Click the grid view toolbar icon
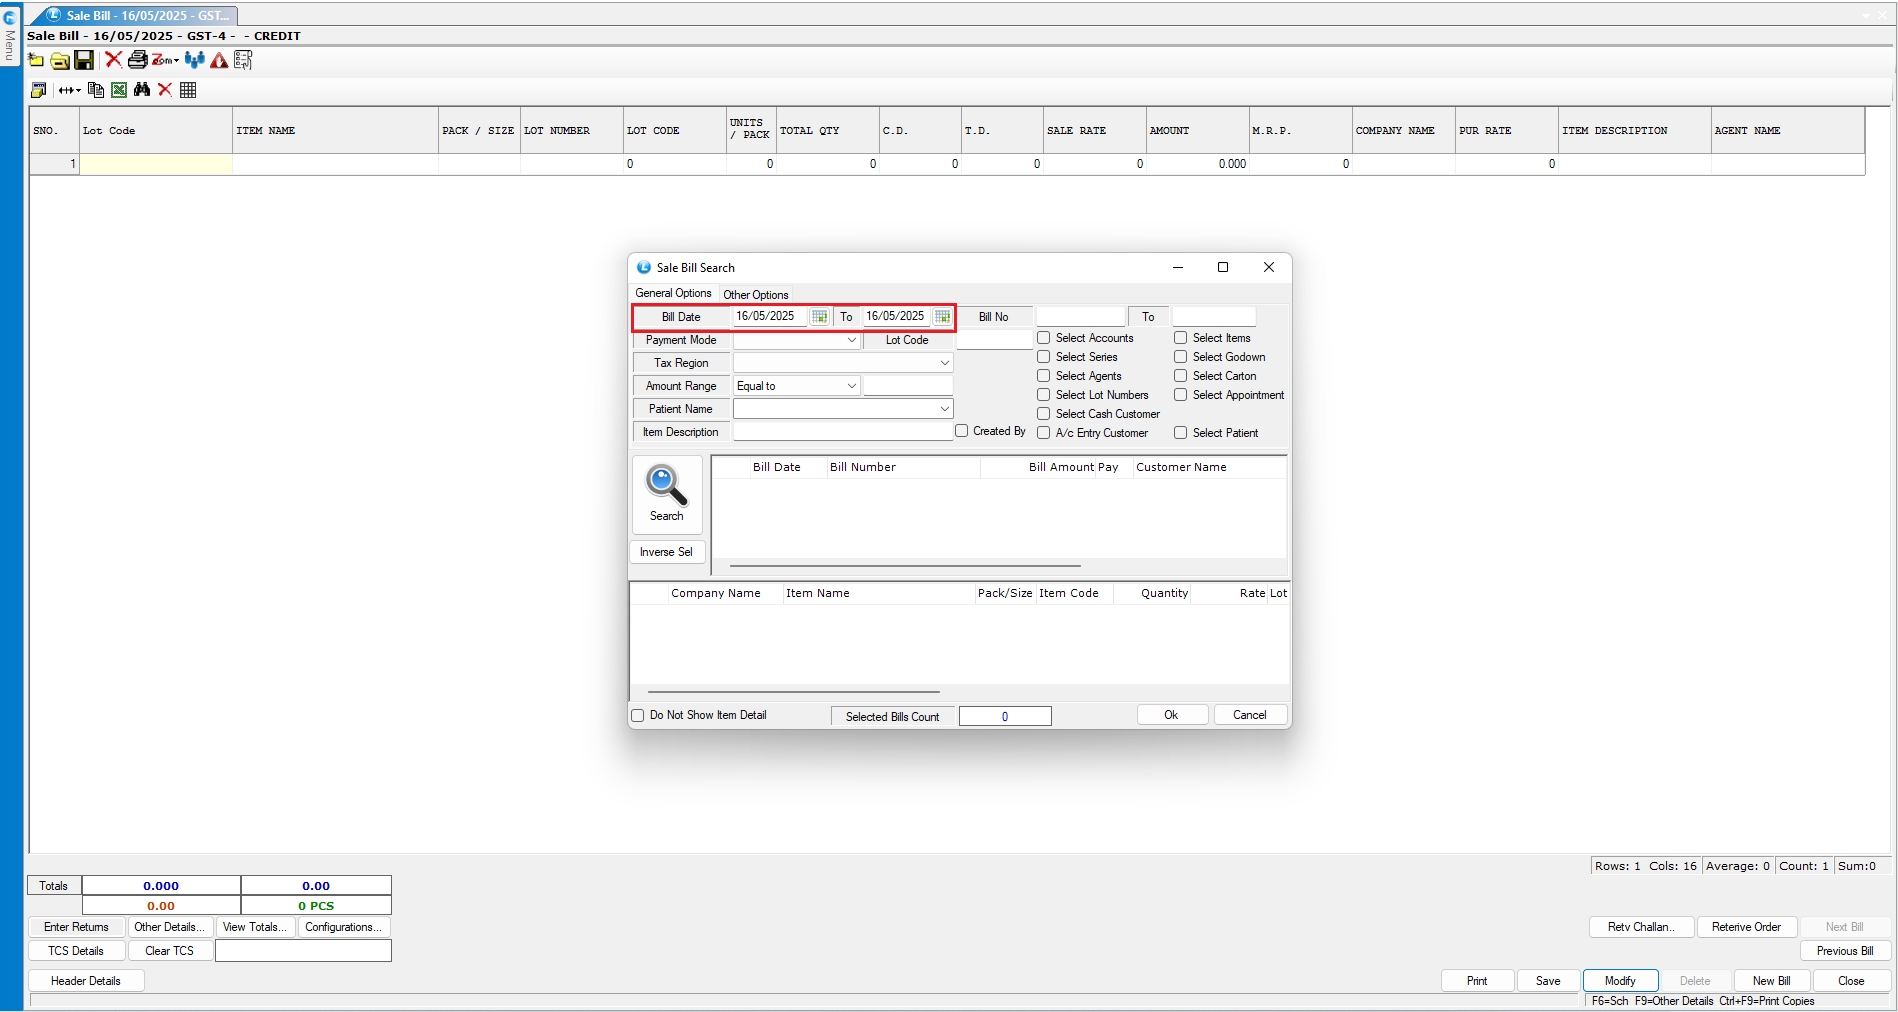Screen dimensions: 1898x1012 tap(188, 90)
